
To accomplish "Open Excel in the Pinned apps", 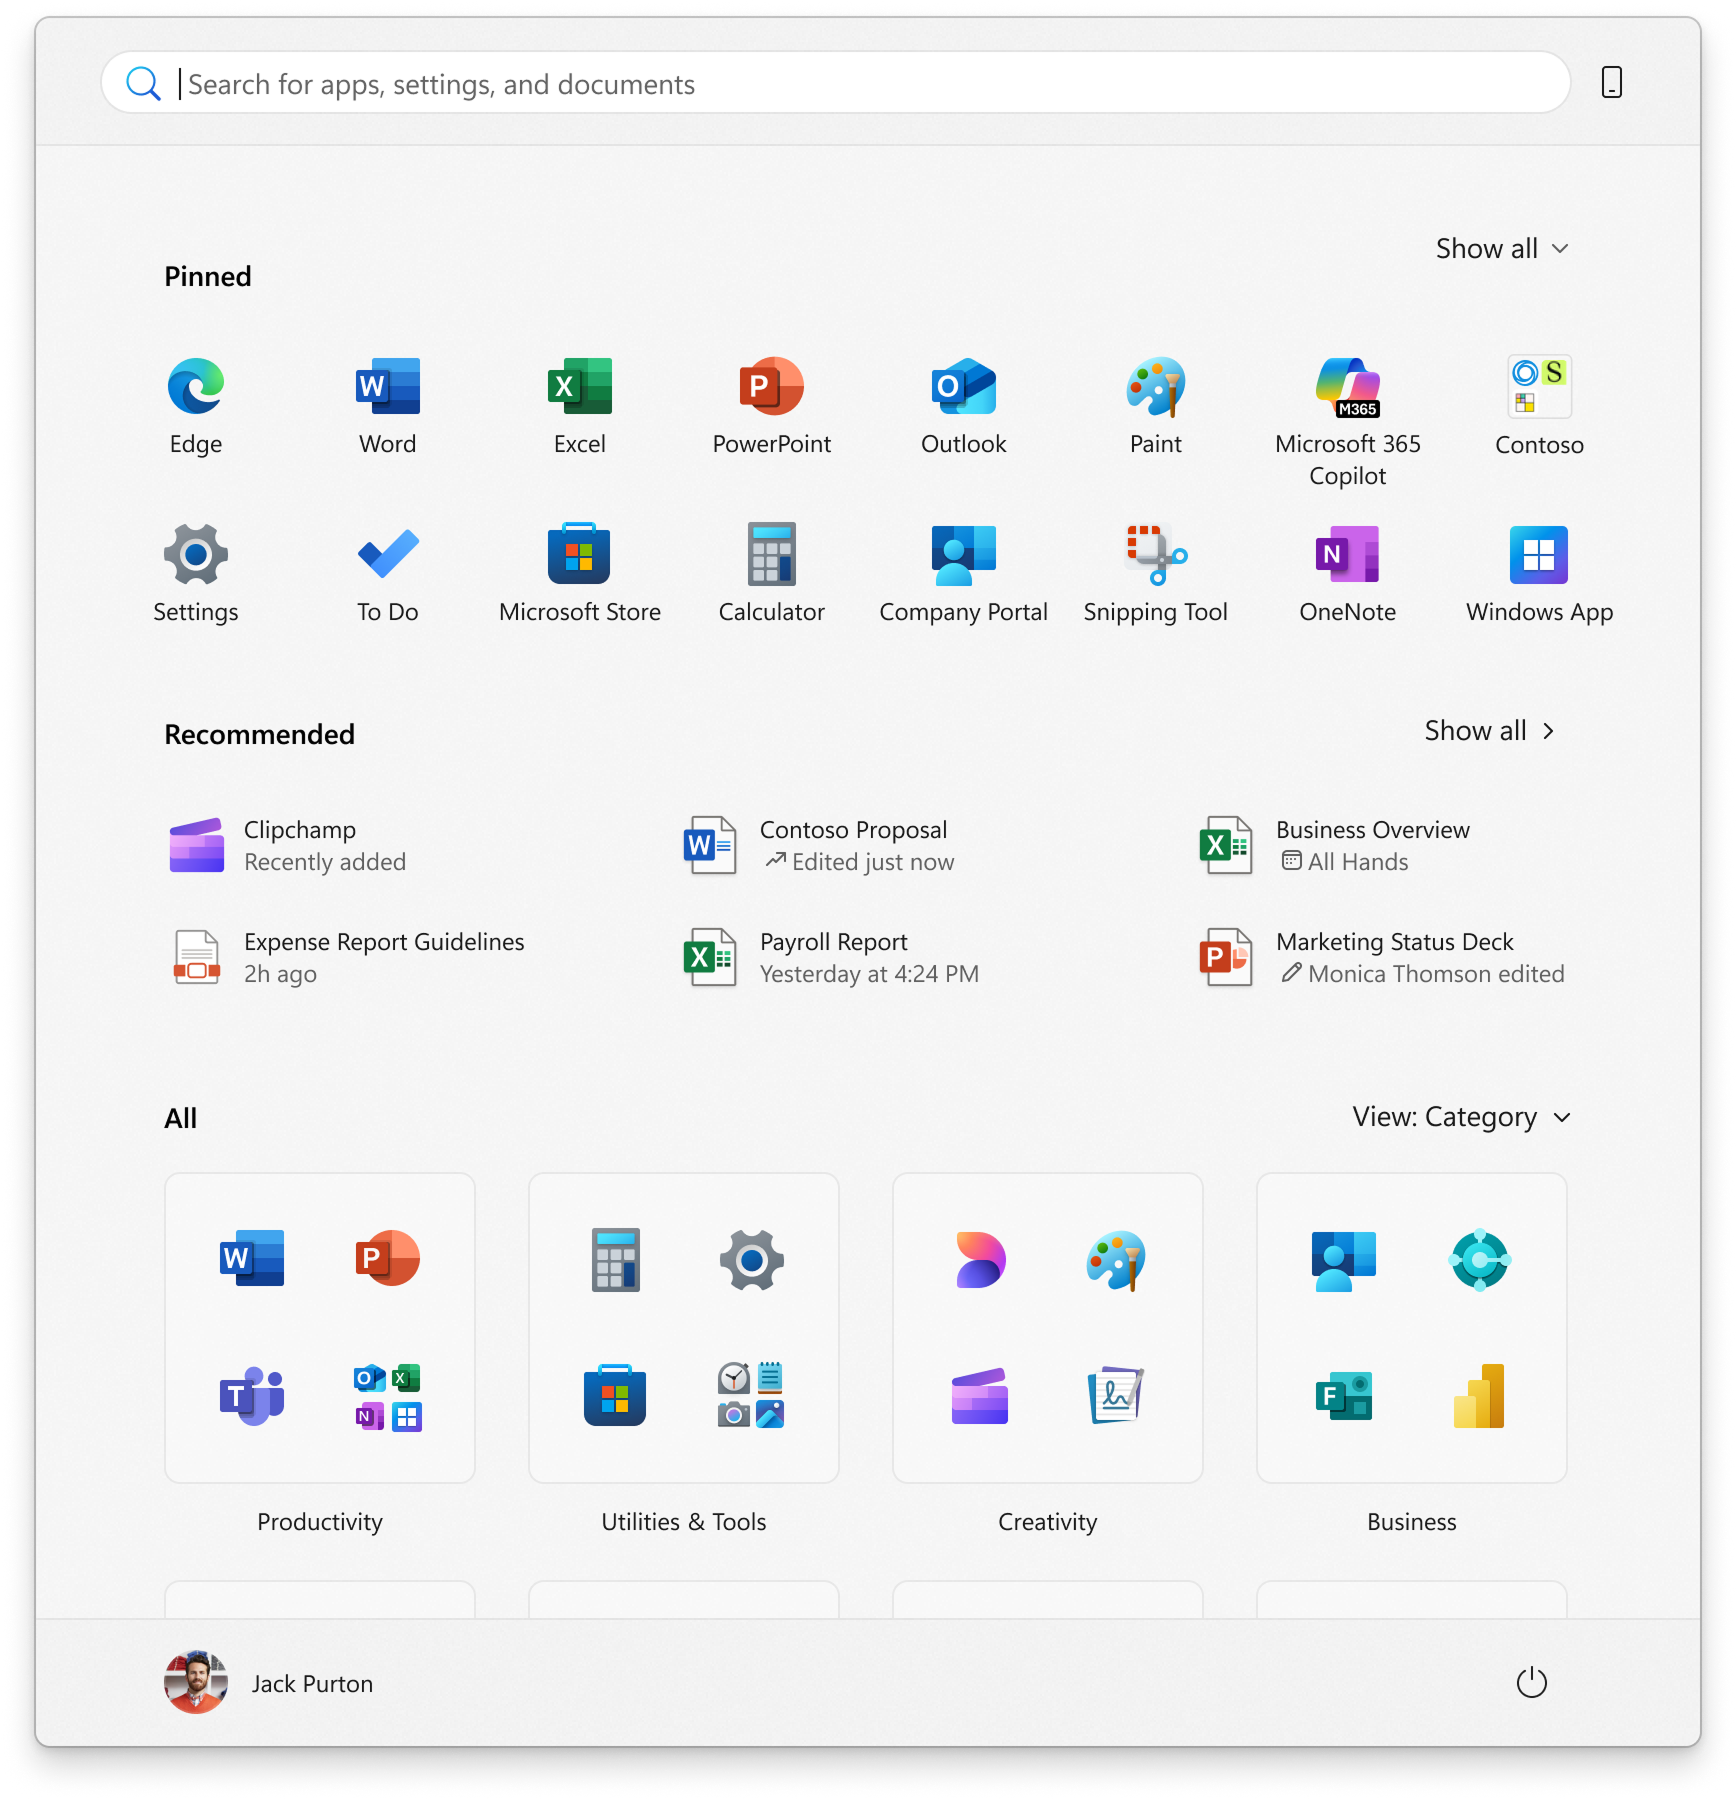I will (x=580, y=405).
